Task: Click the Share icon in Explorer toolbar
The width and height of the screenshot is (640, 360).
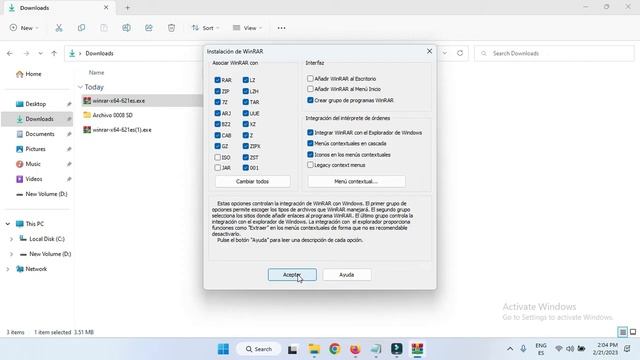Action: (149, 28)
